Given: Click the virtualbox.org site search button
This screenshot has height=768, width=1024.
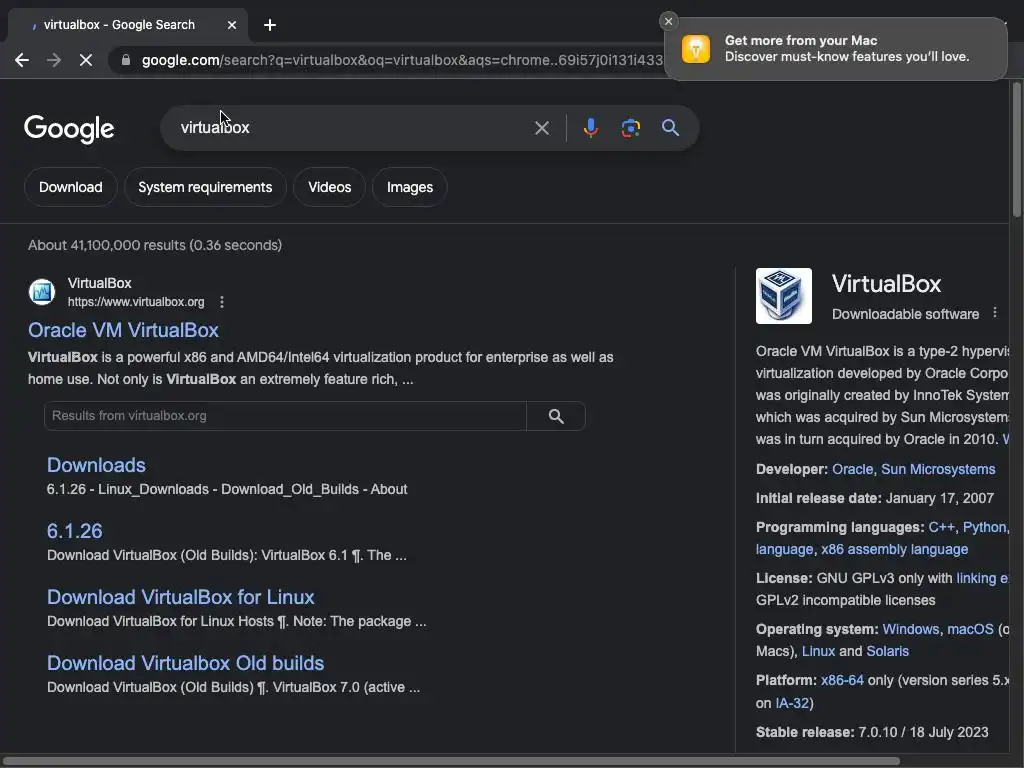Looking at the screenshot, I should coord(556,416).
